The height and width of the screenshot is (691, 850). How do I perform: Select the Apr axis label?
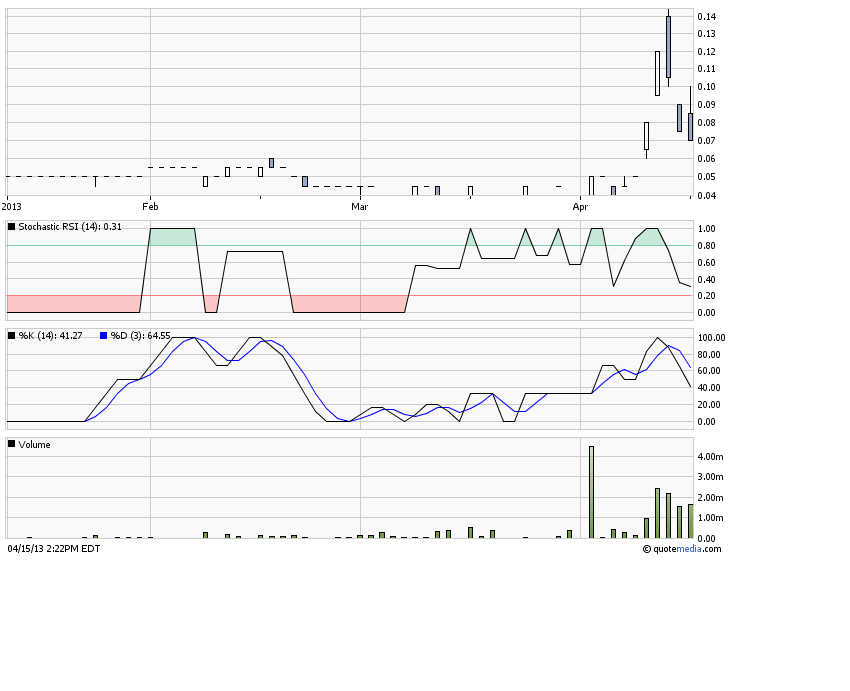[581, 207]
